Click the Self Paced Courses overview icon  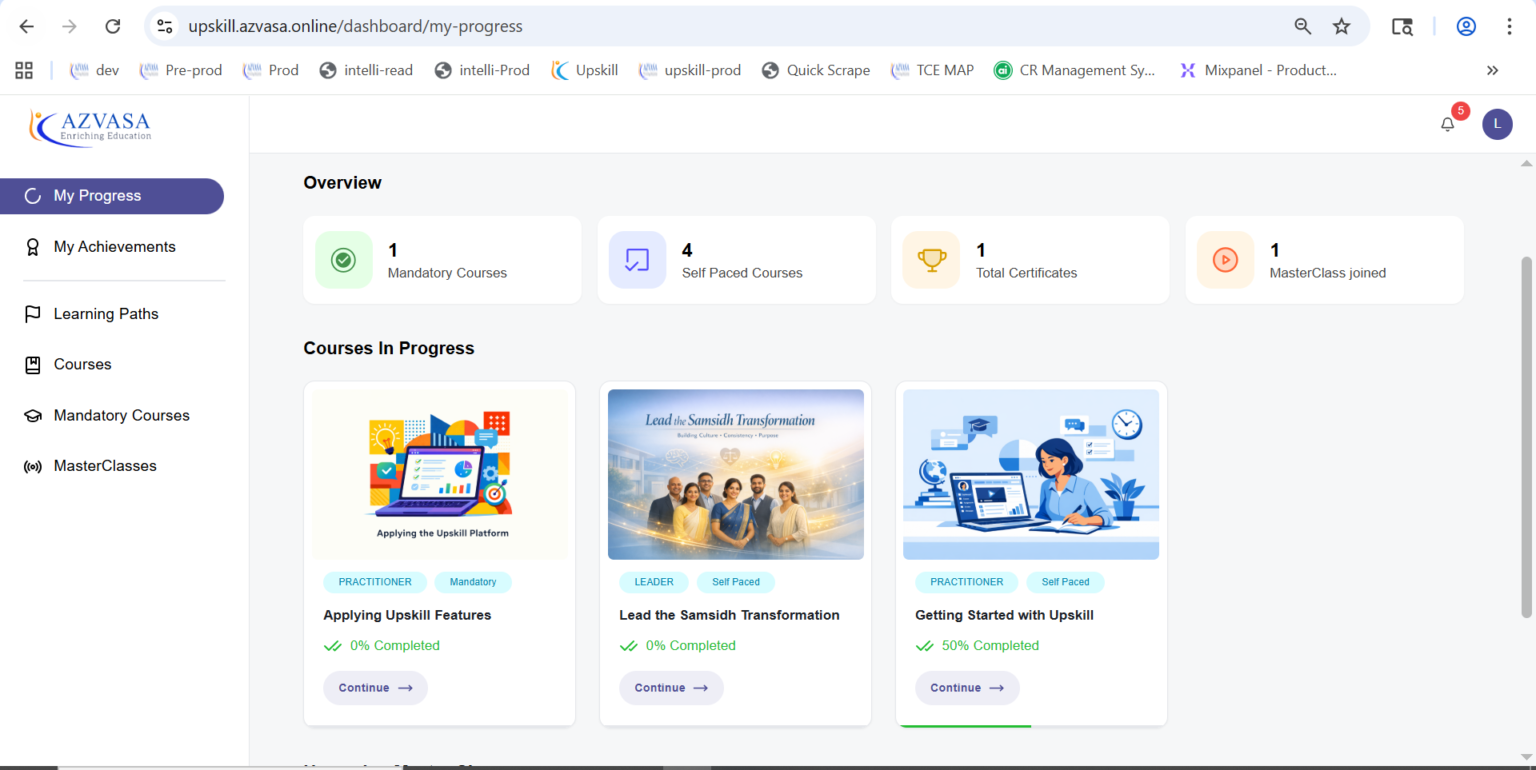tap(637, 260)
